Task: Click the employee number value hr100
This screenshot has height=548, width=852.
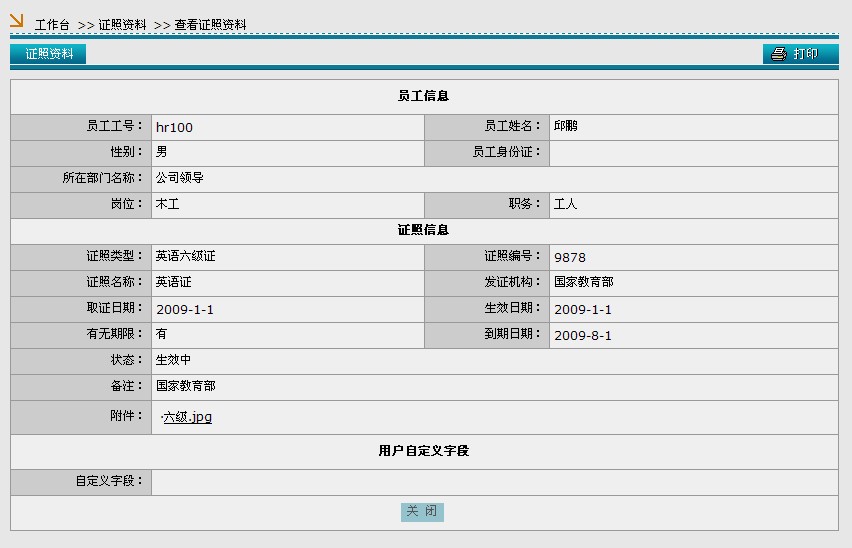Action: [174, 127]
